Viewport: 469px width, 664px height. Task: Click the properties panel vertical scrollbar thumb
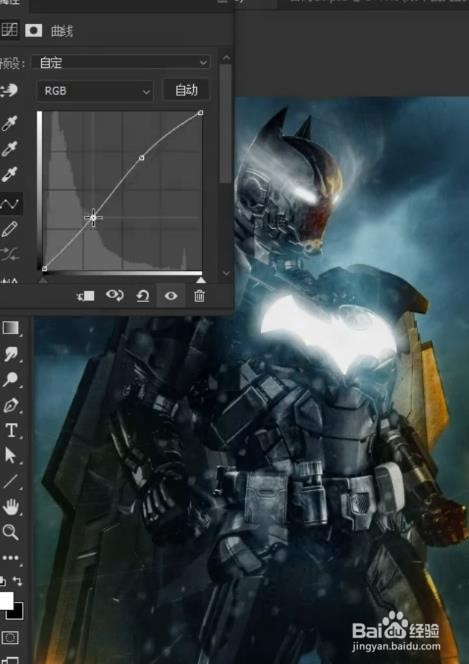click(226, 123)
